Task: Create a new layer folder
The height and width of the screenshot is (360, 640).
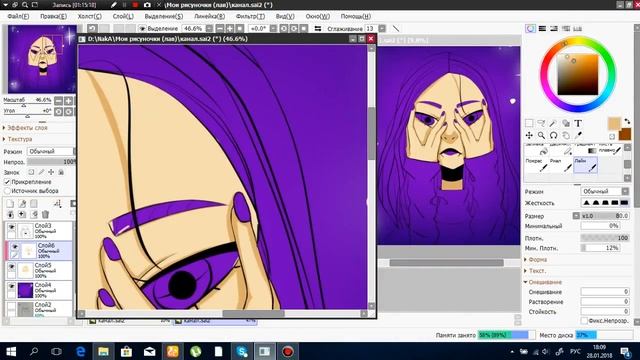Action: [x=34, y=203]
